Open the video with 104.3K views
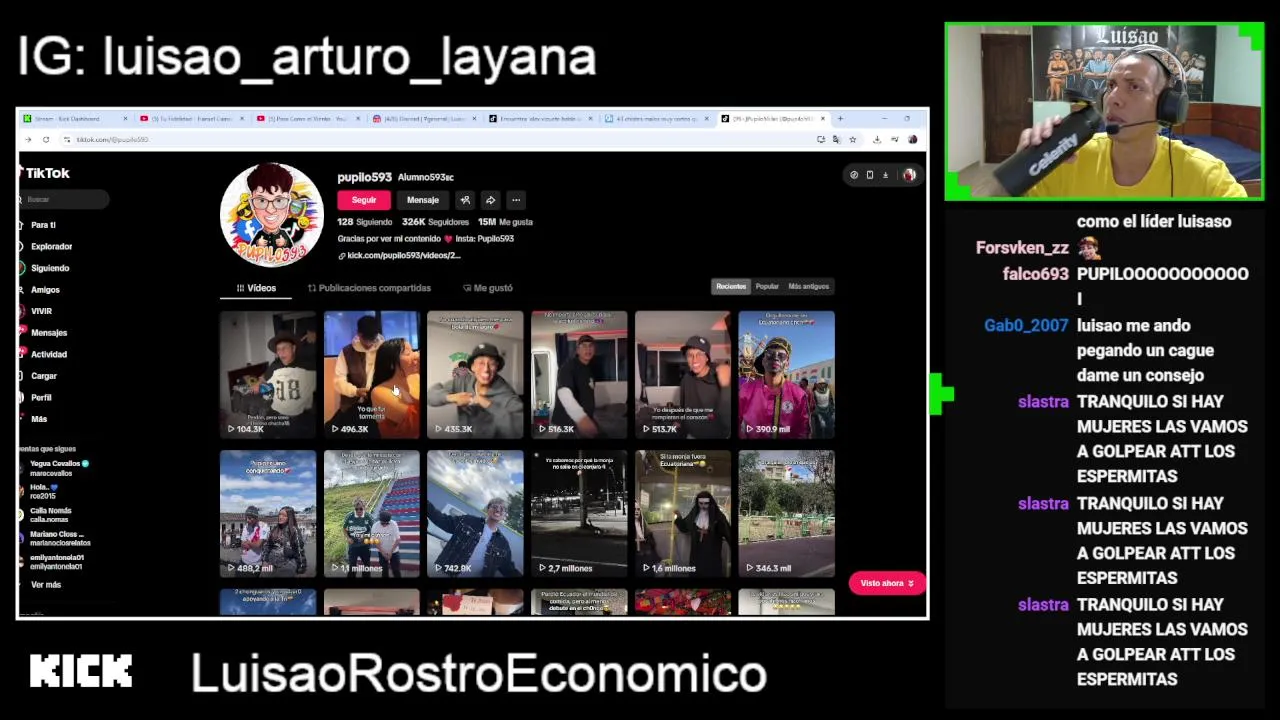Screen dimensions: 1280x720 pos(268,374)
